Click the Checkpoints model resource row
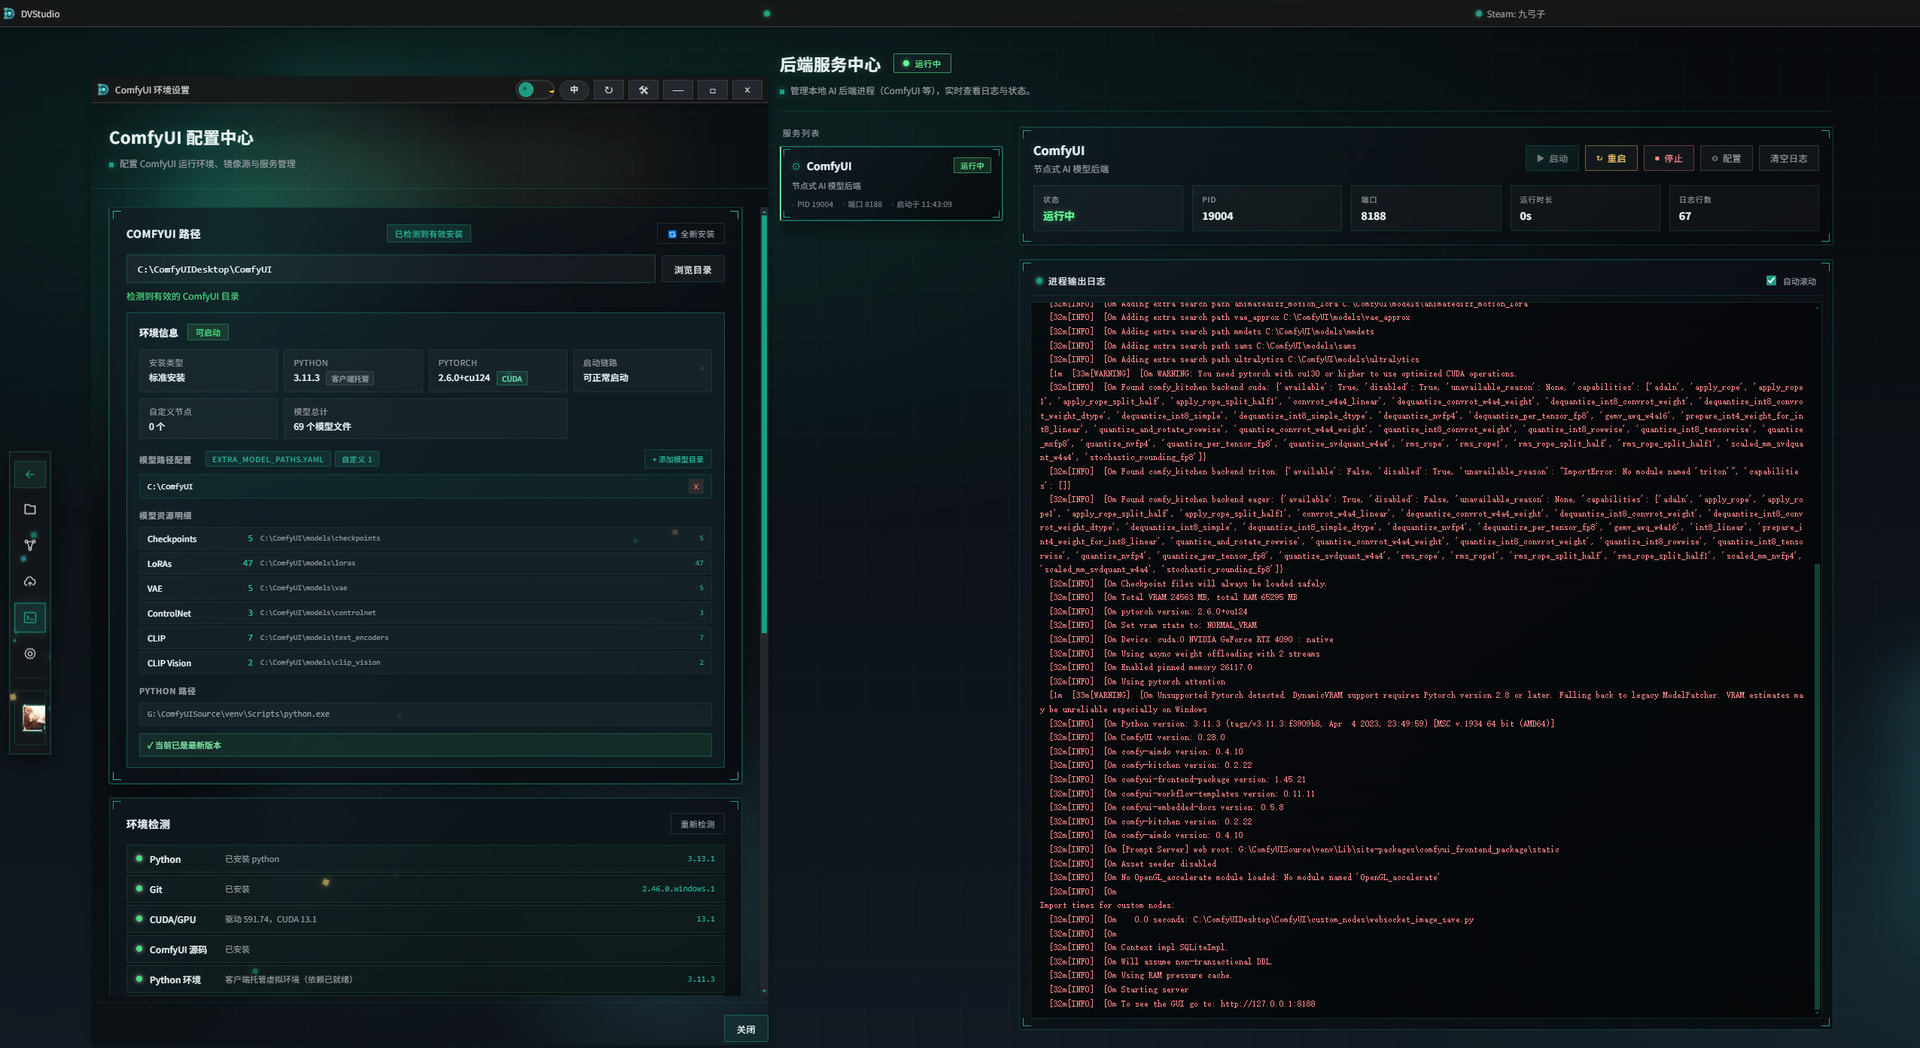The image size is (1920, 1048). (x=425, y=539)
